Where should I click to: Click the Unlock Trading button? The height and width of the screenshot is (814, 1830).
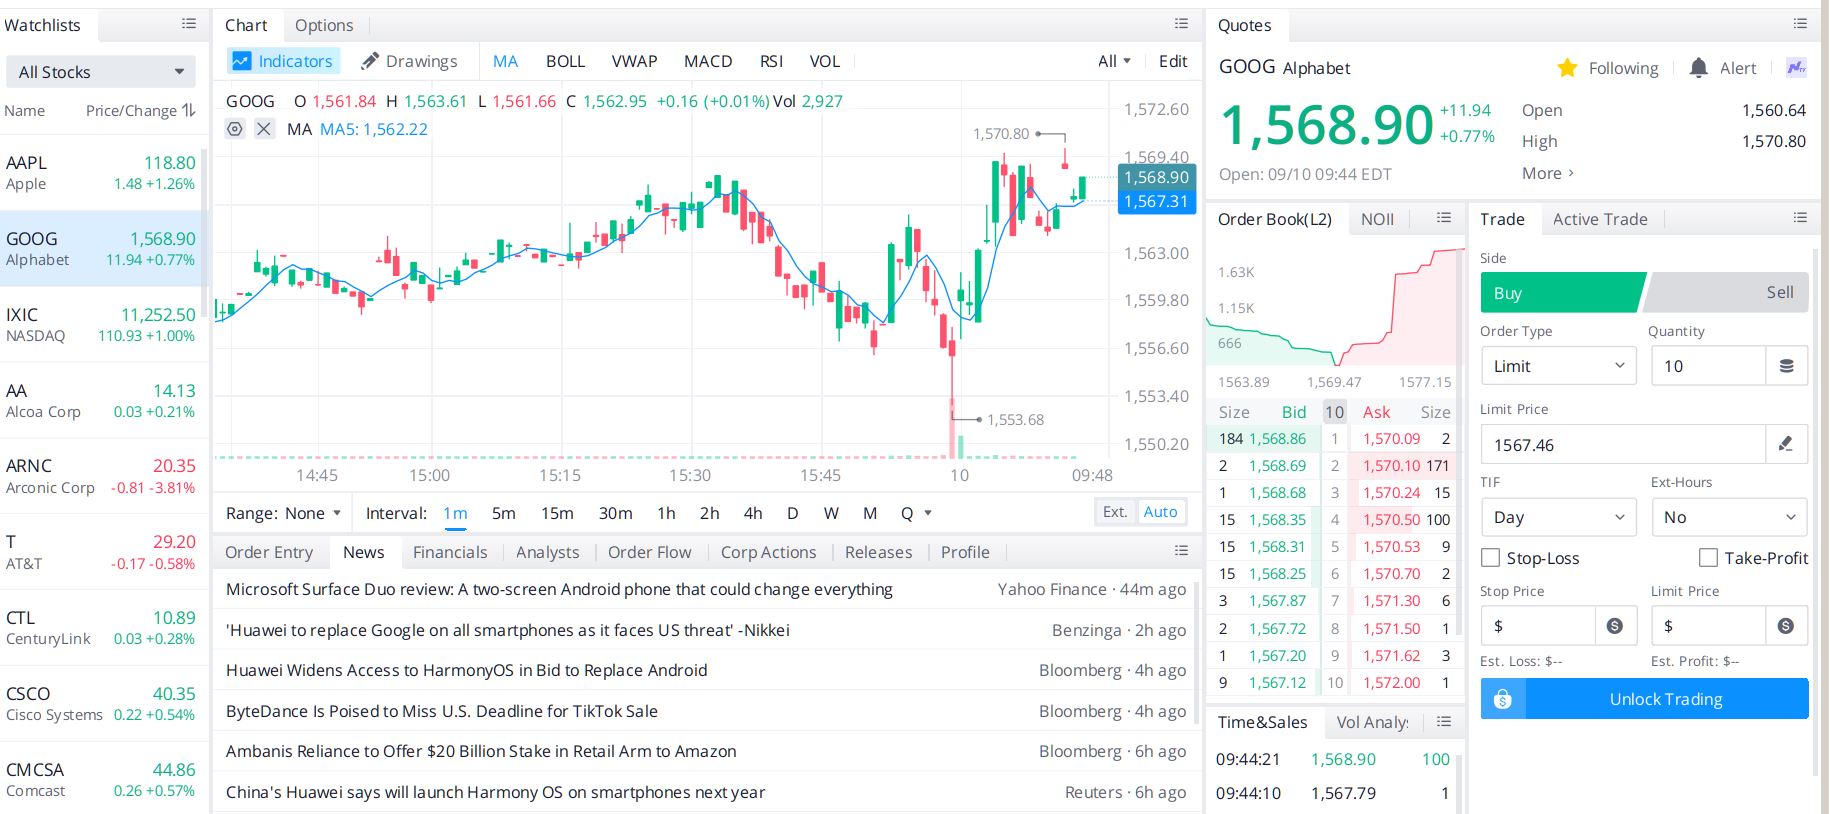(x=1645, y=699)
